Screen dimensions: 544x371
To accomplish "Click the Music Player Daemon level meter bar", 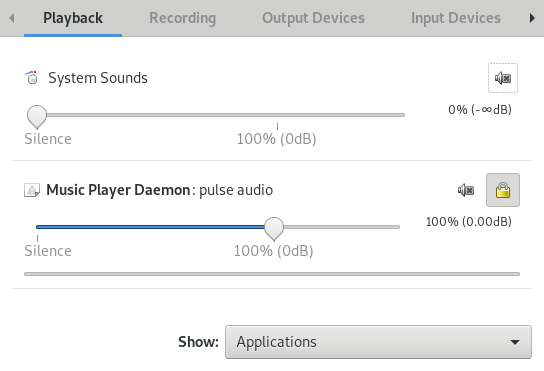I will click(272, 274).
